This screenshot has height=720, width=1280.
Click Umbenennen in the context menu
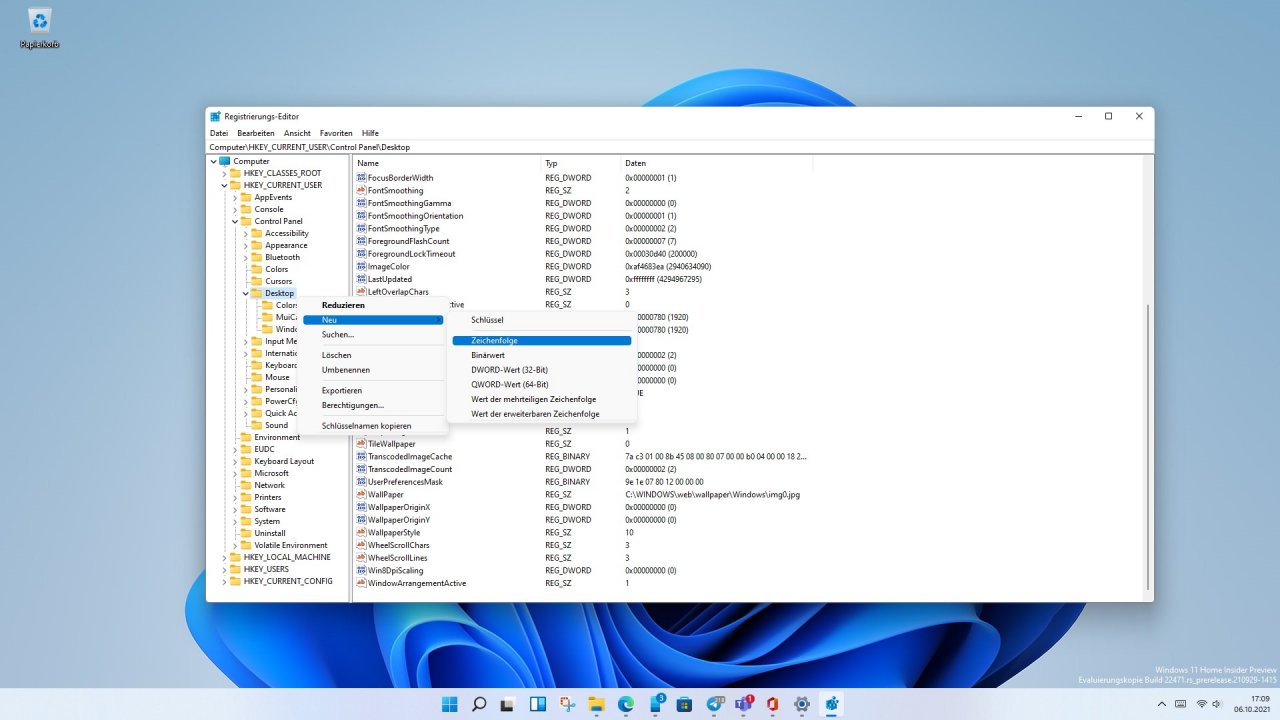point(371,370)
